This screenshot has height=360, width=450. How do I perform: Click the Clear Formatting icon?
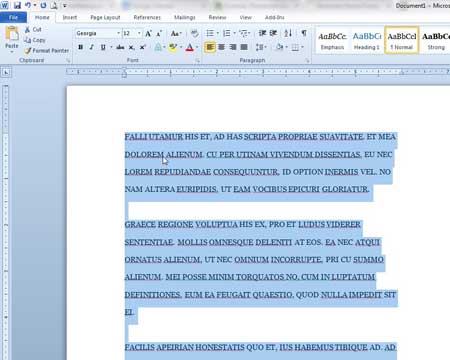click(195, 33)
